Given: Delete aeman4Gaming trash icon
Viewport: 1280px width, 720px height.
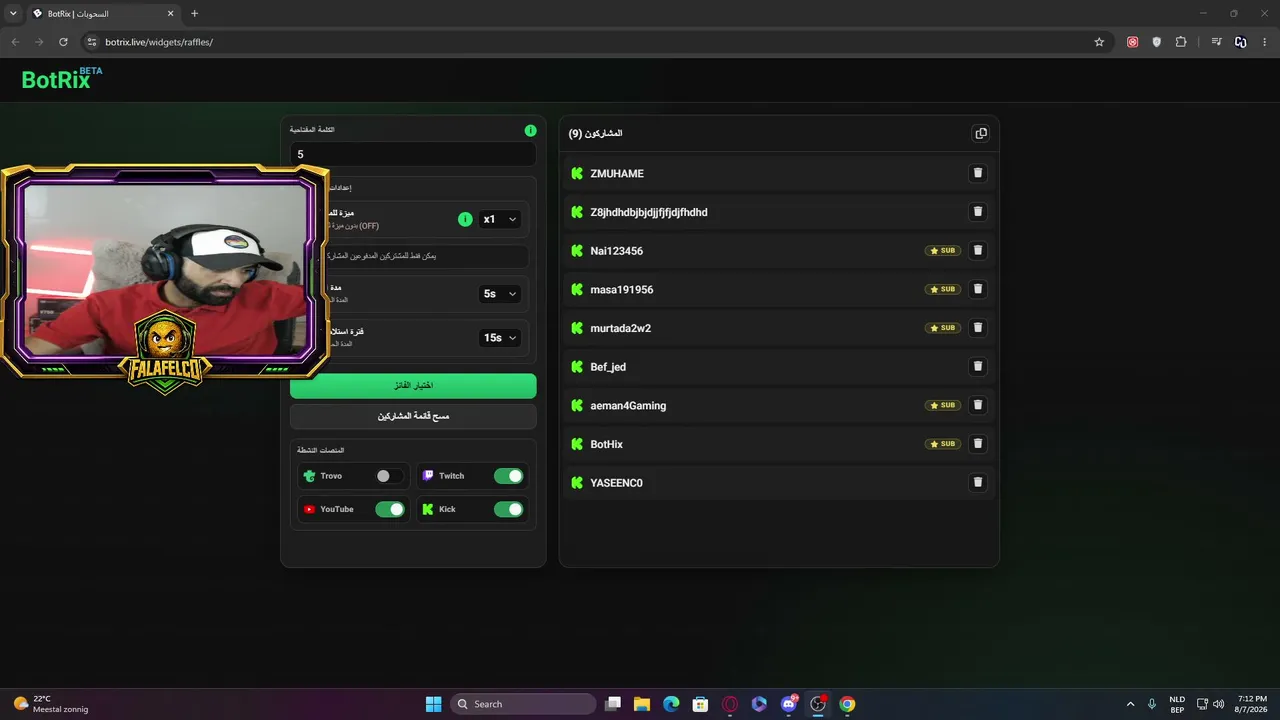Looking at the screenshot, I should pos(978,405).
